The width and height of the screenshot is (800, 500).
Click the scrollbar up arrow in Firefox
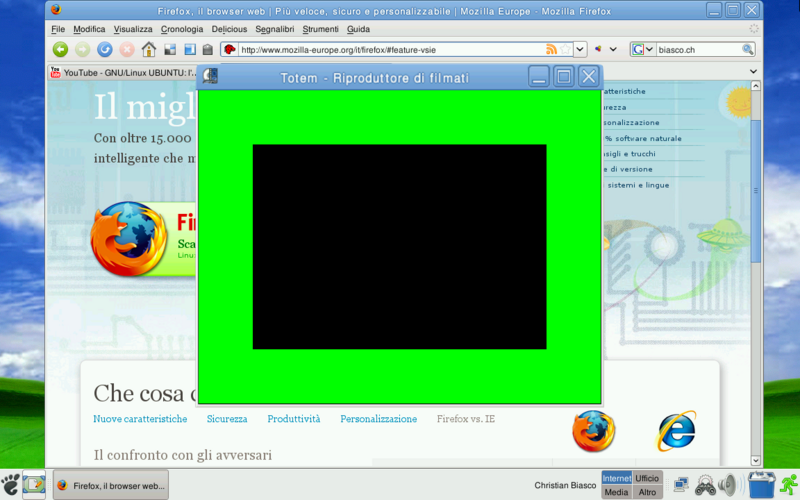click(x=756, y=86)
